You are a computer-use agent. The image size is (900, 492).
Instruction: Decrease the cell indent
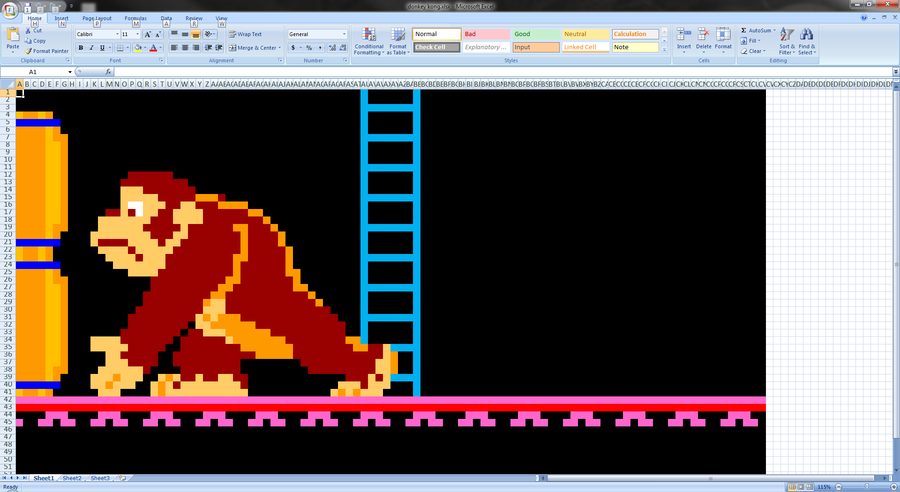pyautogui.click(x=208, y=48)
